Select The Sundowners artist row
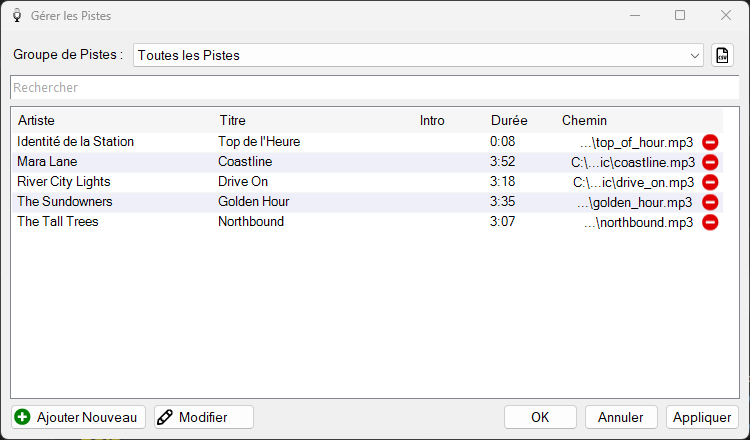This screenshot has height=440, width=750. tap(367, 202)
